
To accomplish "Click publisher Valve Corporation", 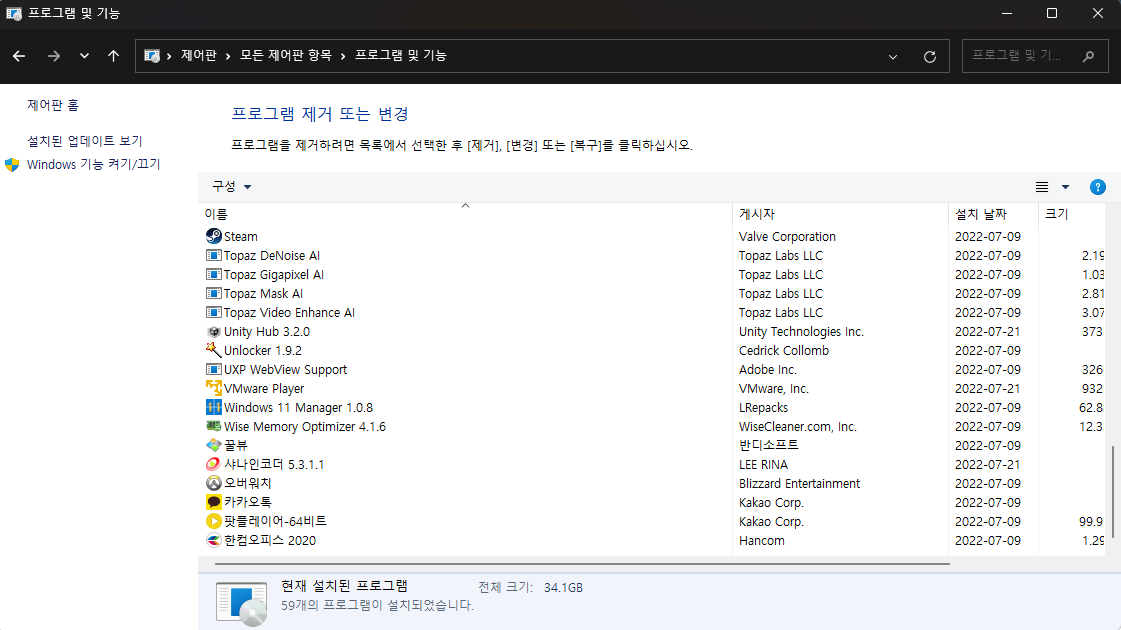I will [787, 236].
